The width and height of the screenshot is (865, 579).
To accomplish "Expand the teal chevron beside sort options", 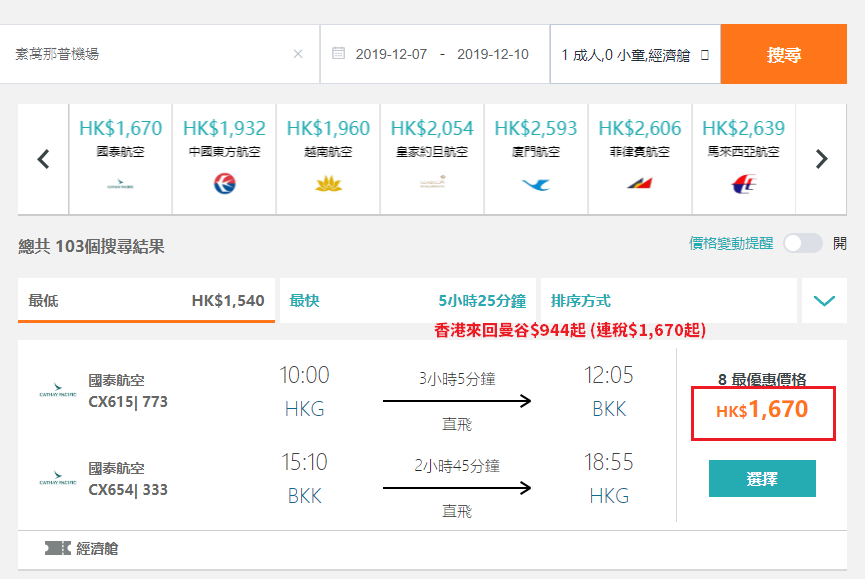I will pos(824,301).
